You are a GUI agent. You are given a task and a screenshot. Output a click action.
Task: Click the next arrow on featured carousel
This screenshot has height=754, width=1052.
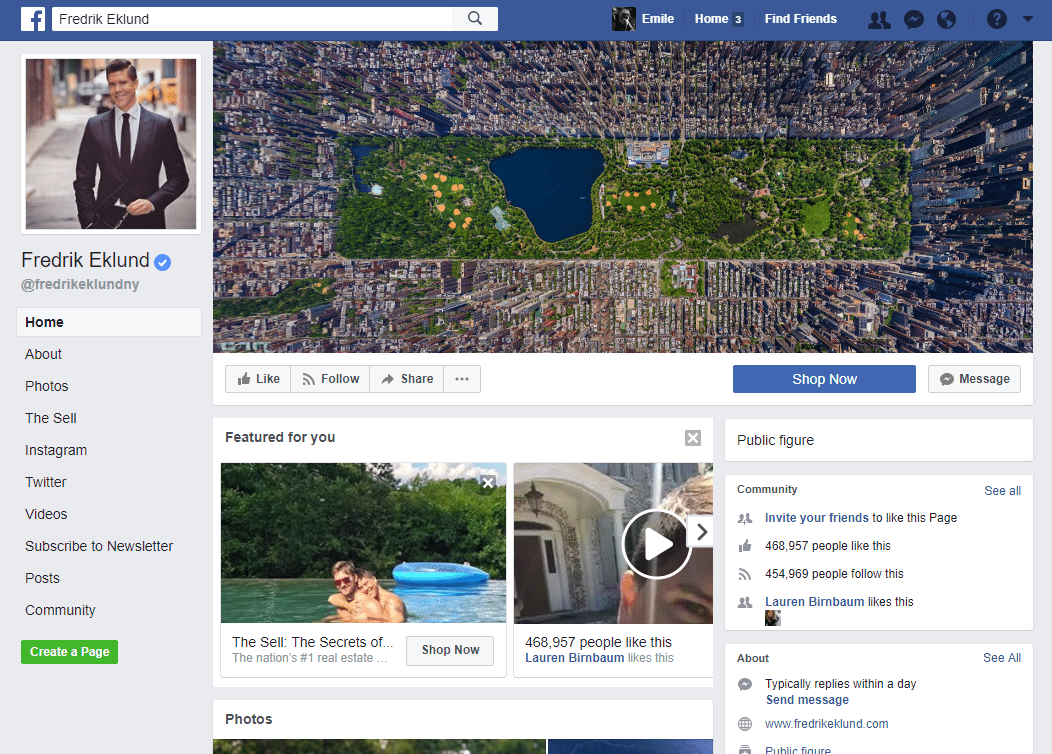[x=701, y=532]
